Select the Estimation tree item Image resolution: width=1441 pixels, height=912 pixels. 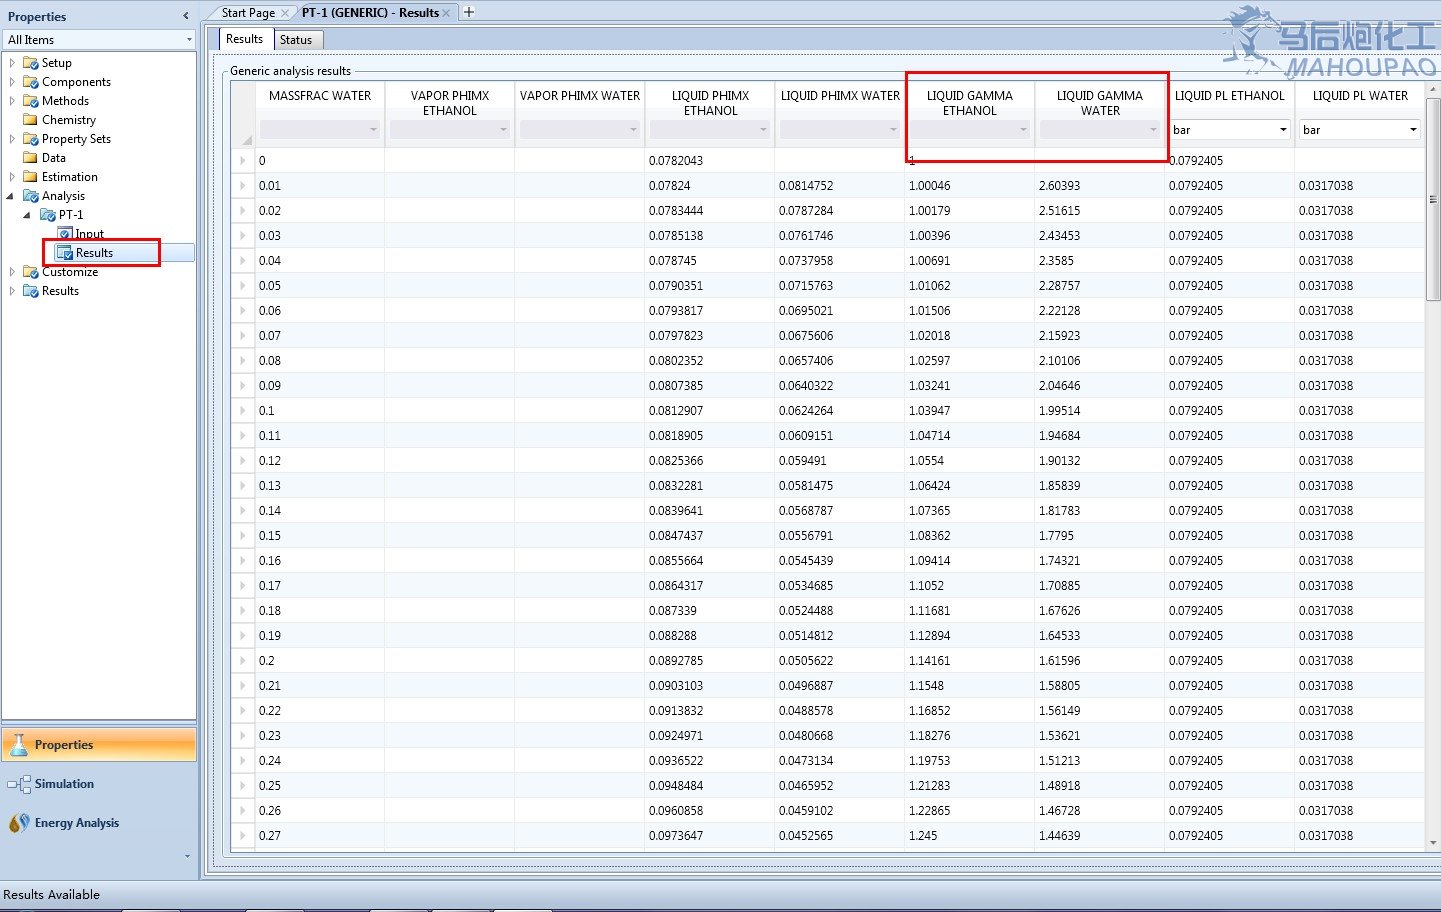point(70,177)
